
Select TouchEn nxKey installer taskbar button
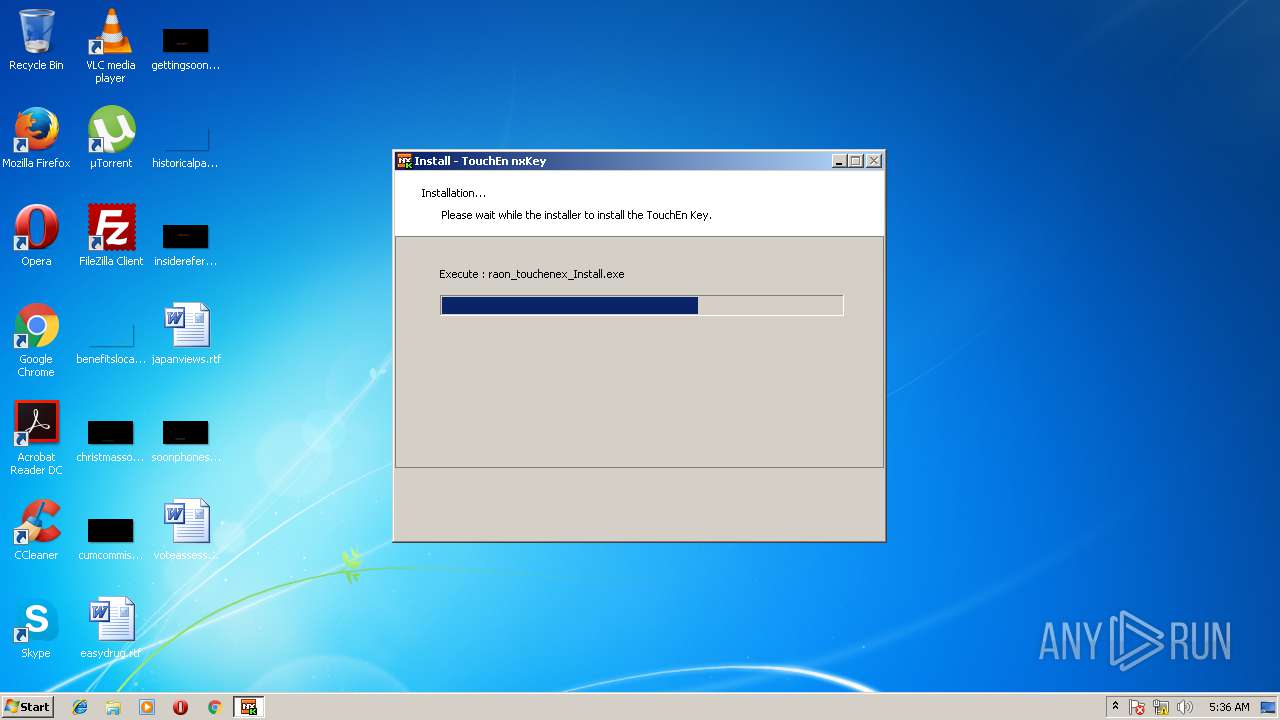[x=248, y=707]
